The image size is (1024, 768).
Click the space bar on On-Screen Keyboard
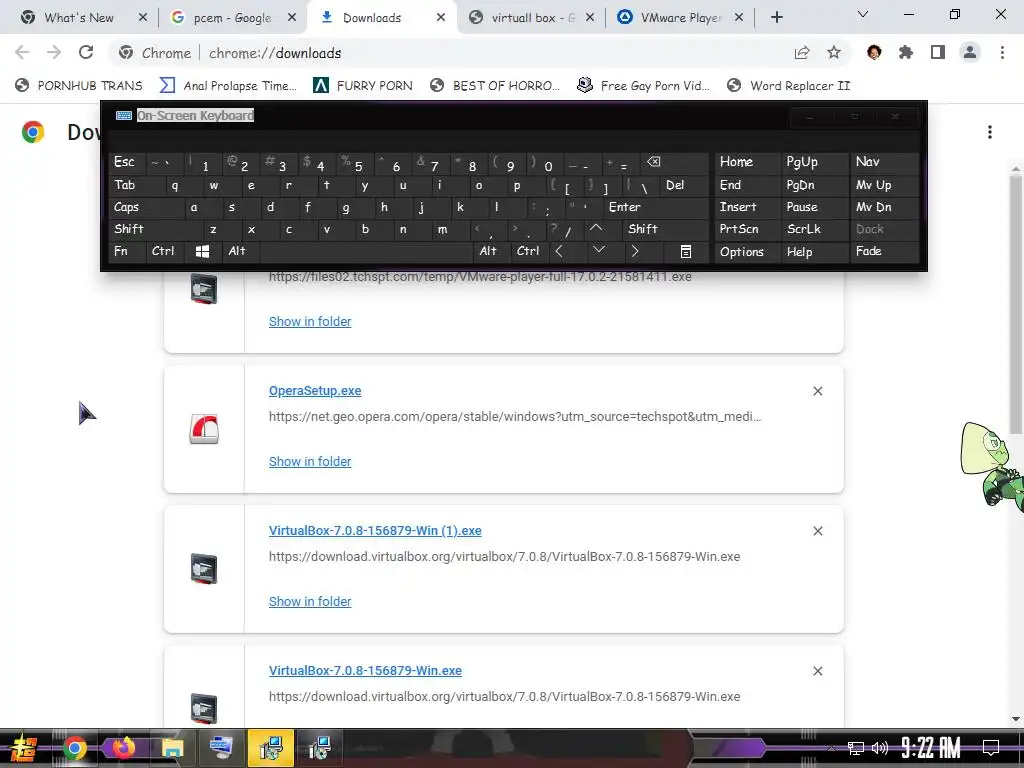tap(366, 251)
